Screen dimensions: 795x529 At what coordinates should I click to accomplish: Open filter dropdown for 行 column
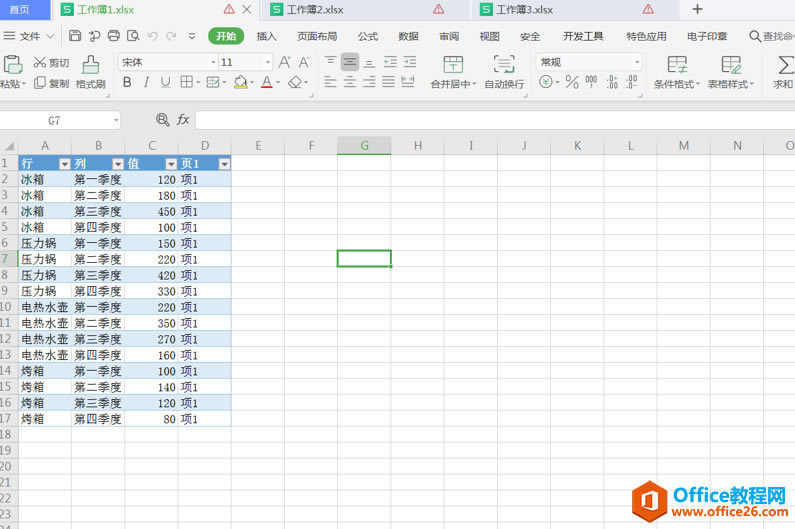click(64, 164)
